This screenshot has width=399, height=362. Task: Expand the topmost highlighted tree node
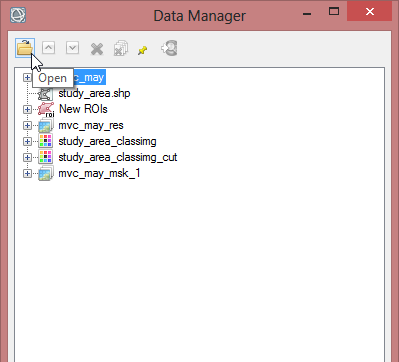click(27, 78)
